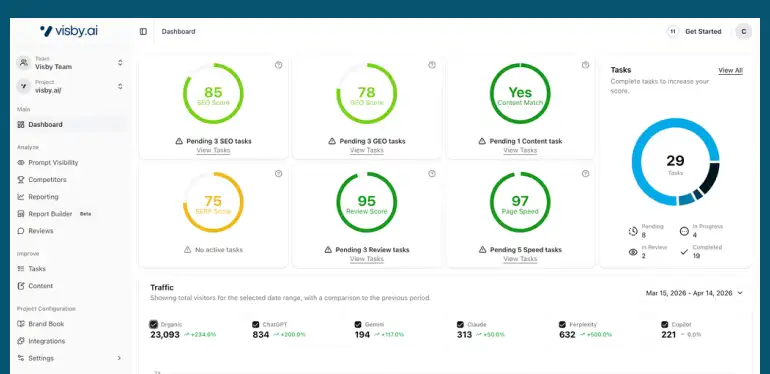The width and height of the screenshot is (770, 374).
Task: Uncheck the Organic traffic checkbox
Action: (154, 324)
